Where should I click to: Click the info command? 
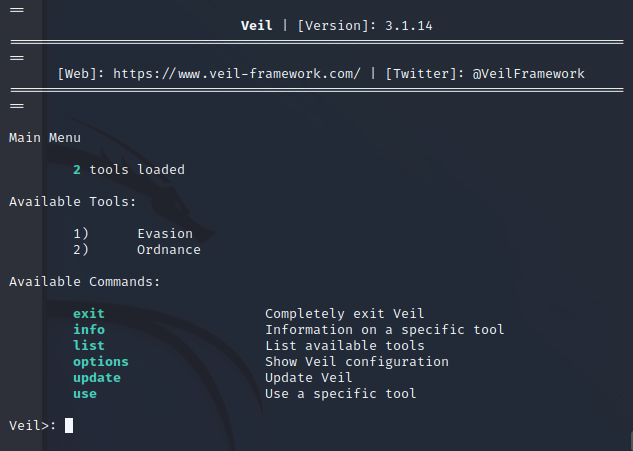[x=89, y=329]
